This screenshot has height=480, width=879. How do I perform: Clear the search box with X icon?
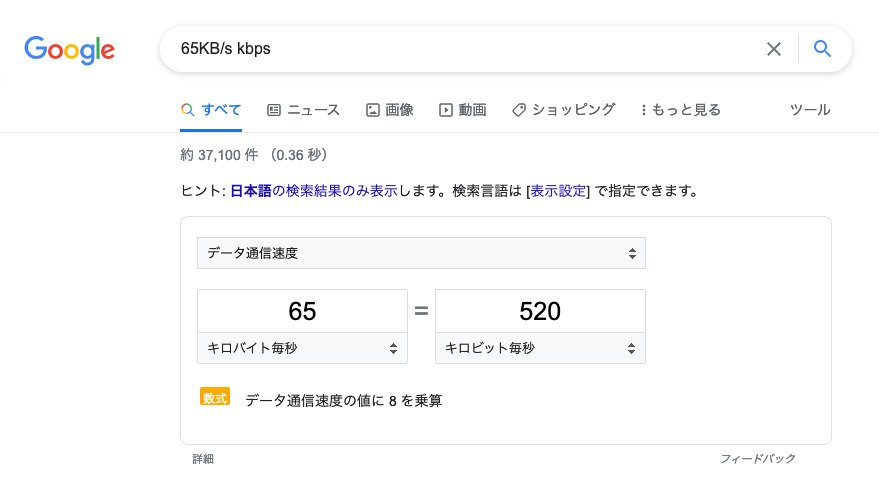pos(773,49)
